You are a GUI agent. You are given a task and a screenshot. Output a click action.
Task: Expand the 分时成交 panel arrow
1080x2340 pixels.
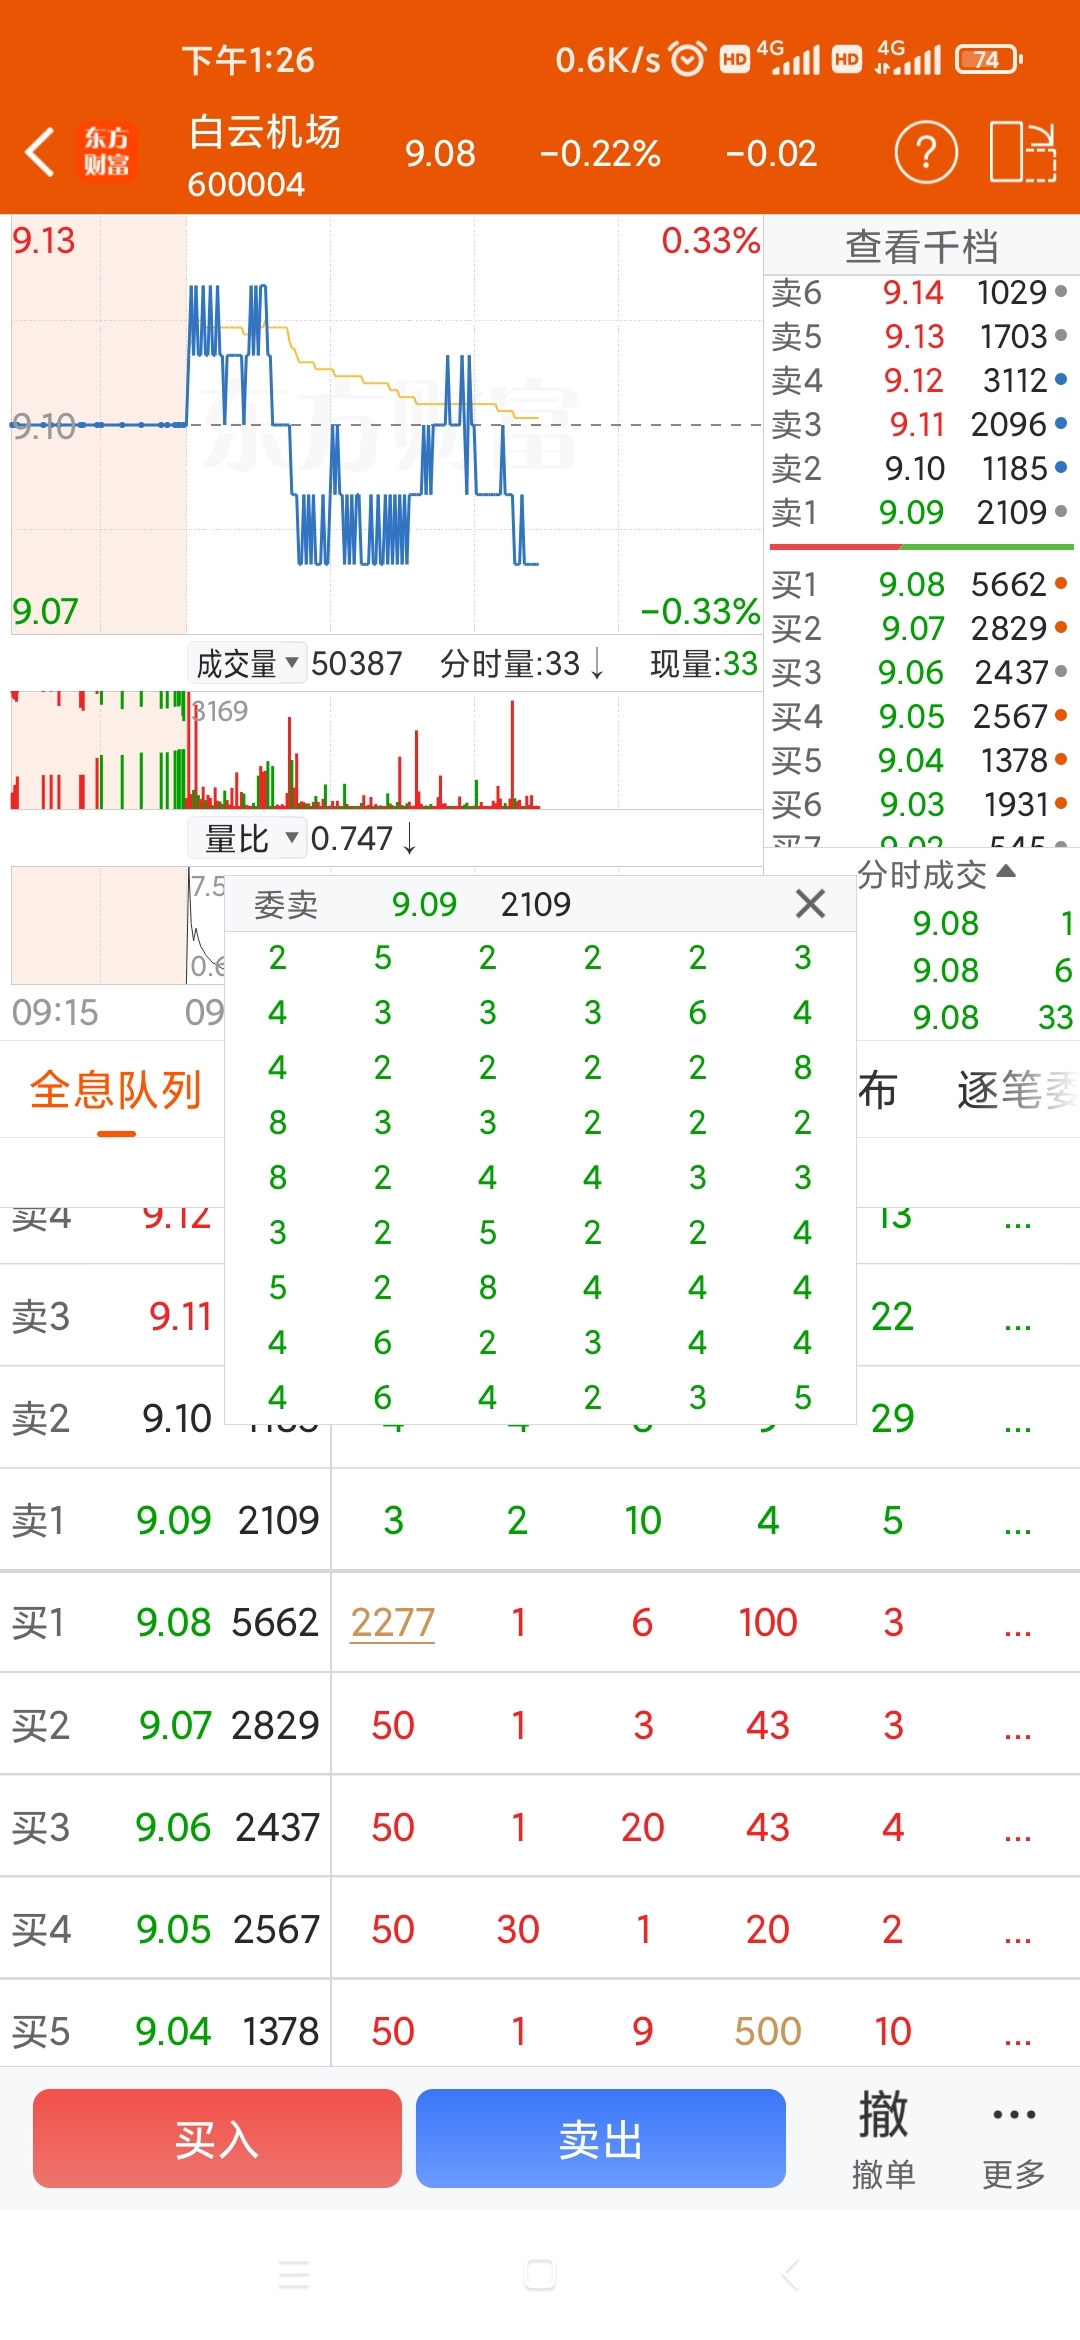pos(1007,872)
